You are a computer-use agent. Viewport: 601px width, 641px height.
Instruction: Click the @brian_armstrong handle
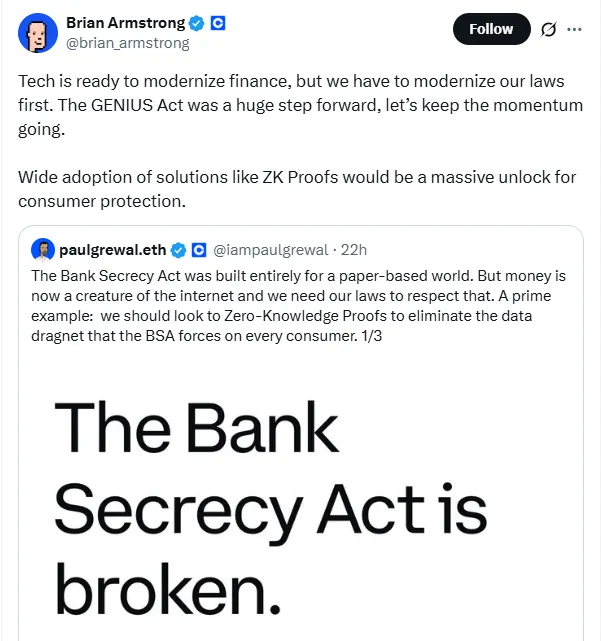click(x=127, y=43)
